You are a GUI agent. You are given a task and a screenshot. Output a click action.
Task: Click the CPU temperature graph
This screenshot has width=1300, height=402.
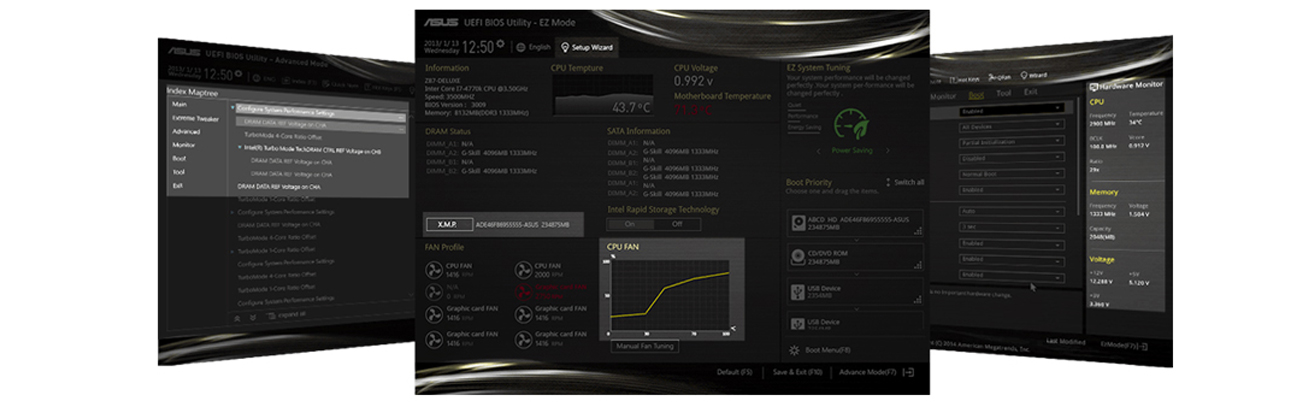[604, 97]
